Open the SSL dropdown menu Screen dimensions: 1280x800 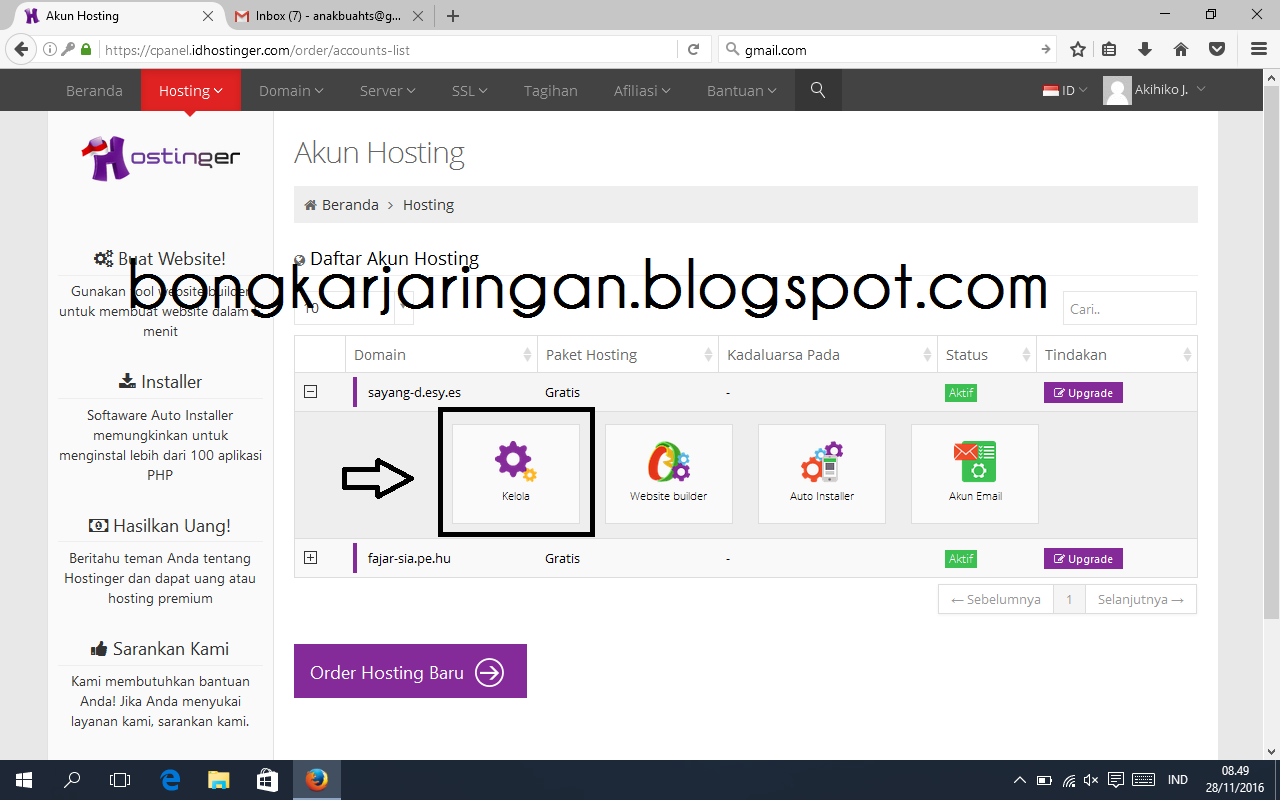click(469, 90)
